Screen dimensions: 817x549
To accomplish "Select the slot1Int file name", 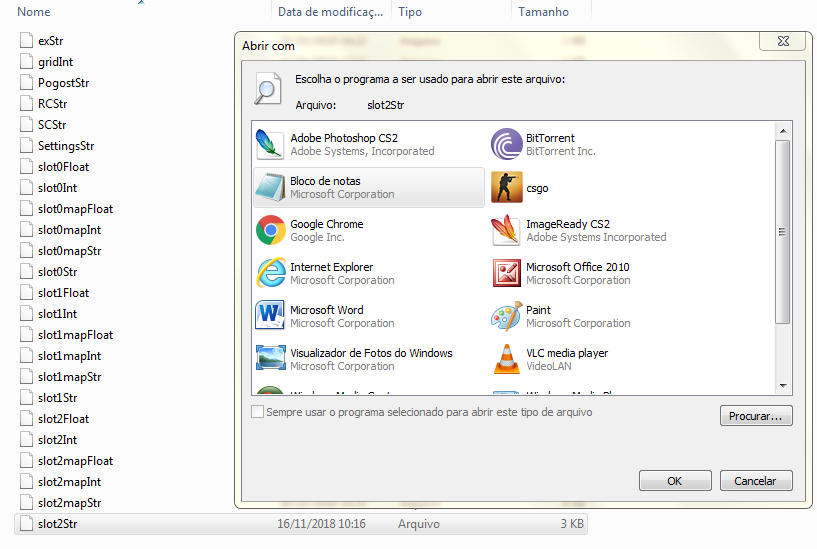I will [x=57, y=314].
